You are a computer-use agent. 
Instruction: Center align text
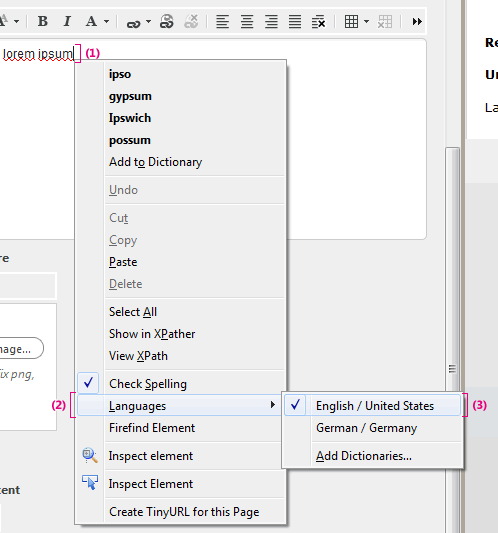click(x=247, y=21)
